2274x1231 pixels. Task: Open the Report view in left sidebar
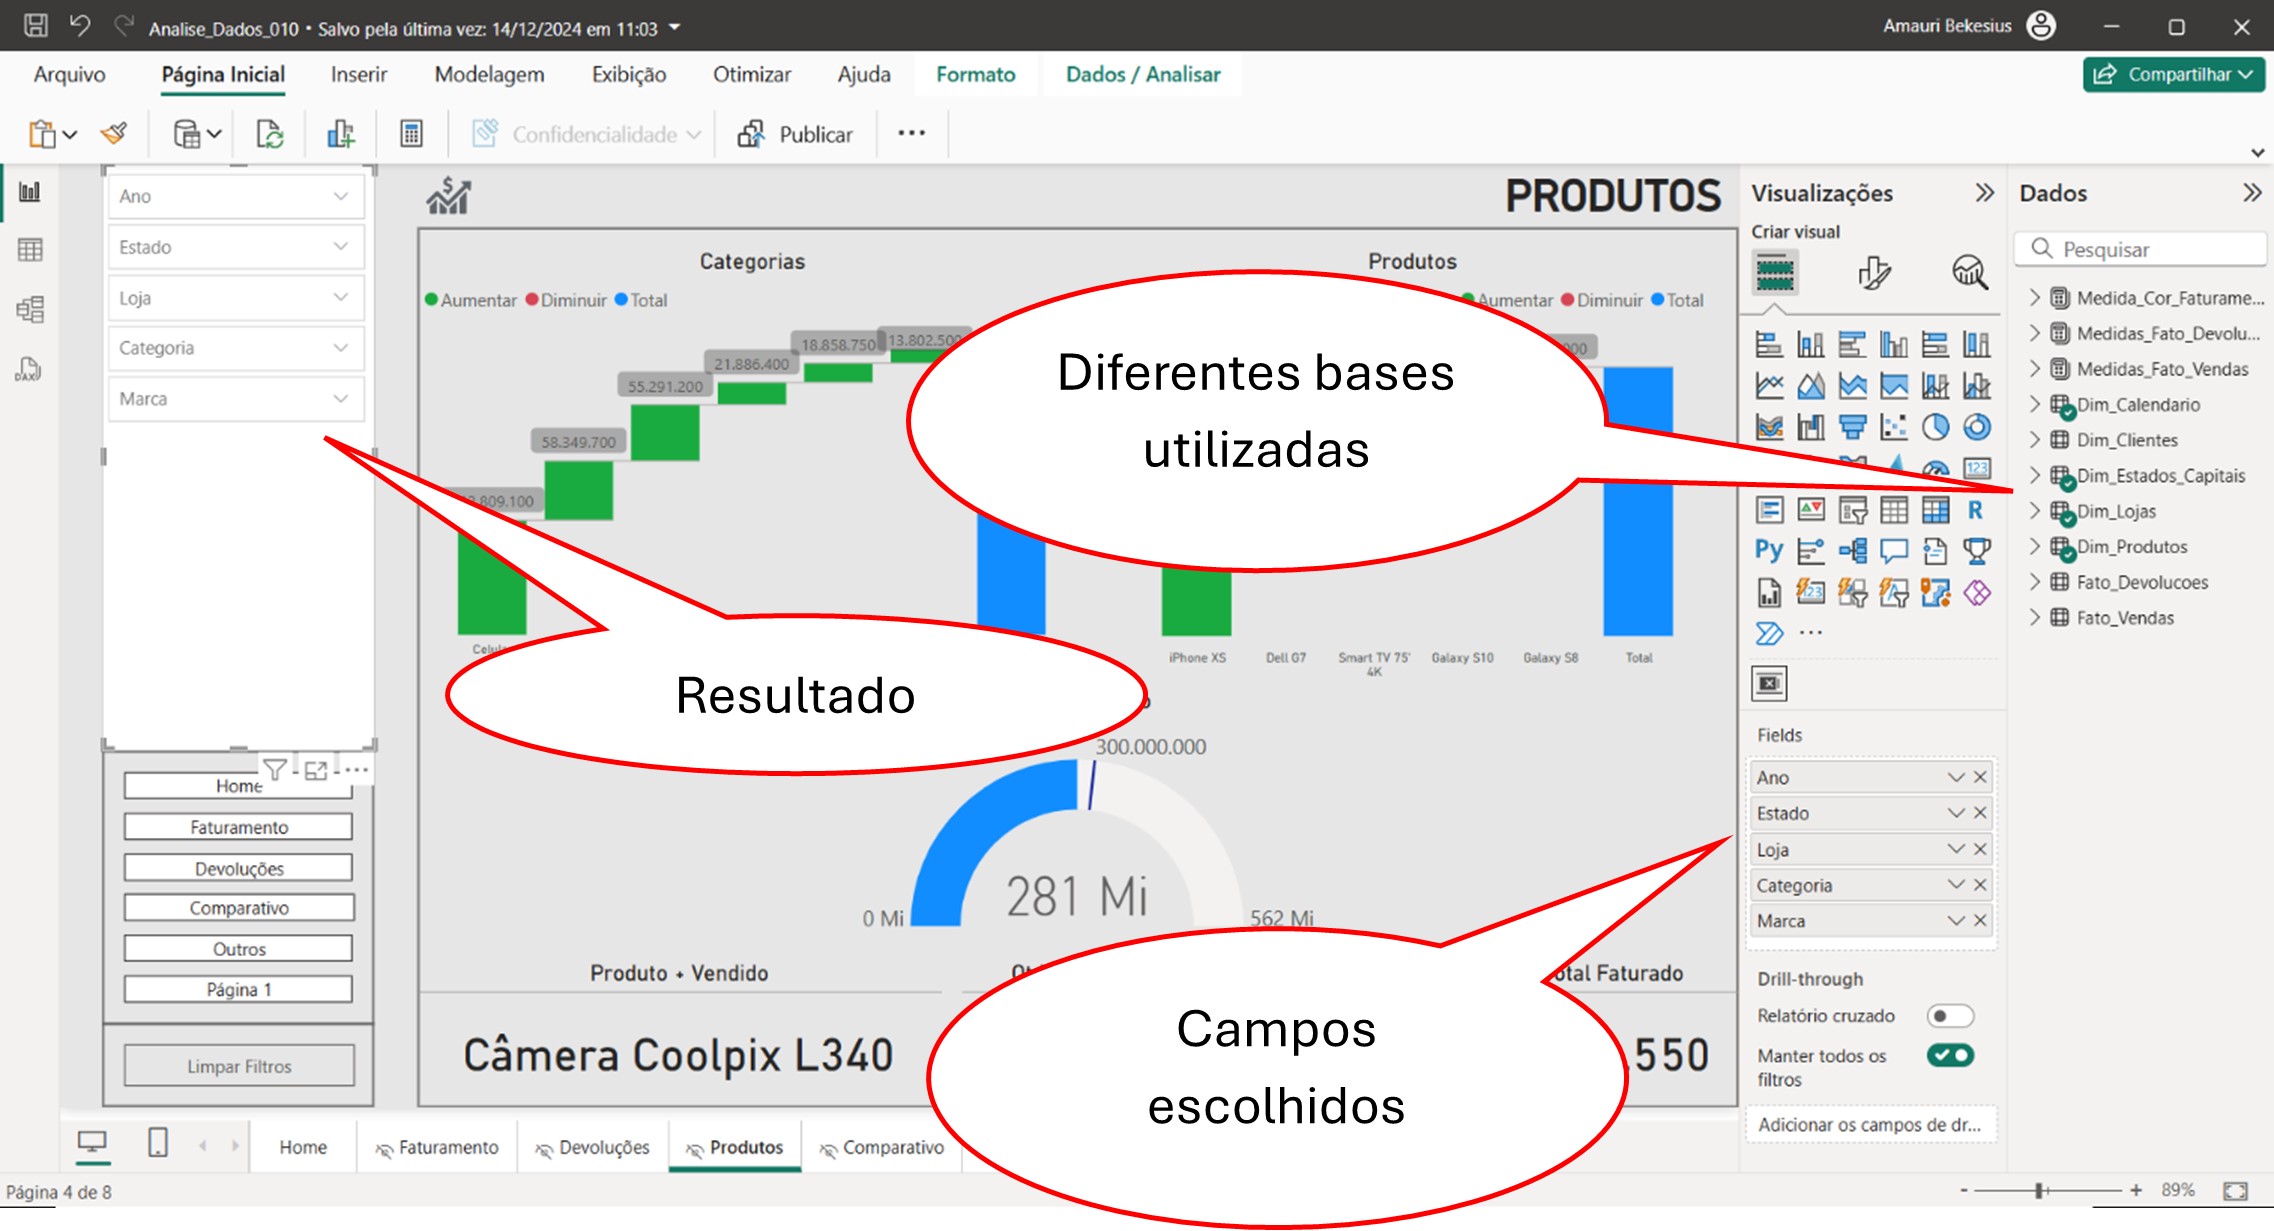pos(30,192)
